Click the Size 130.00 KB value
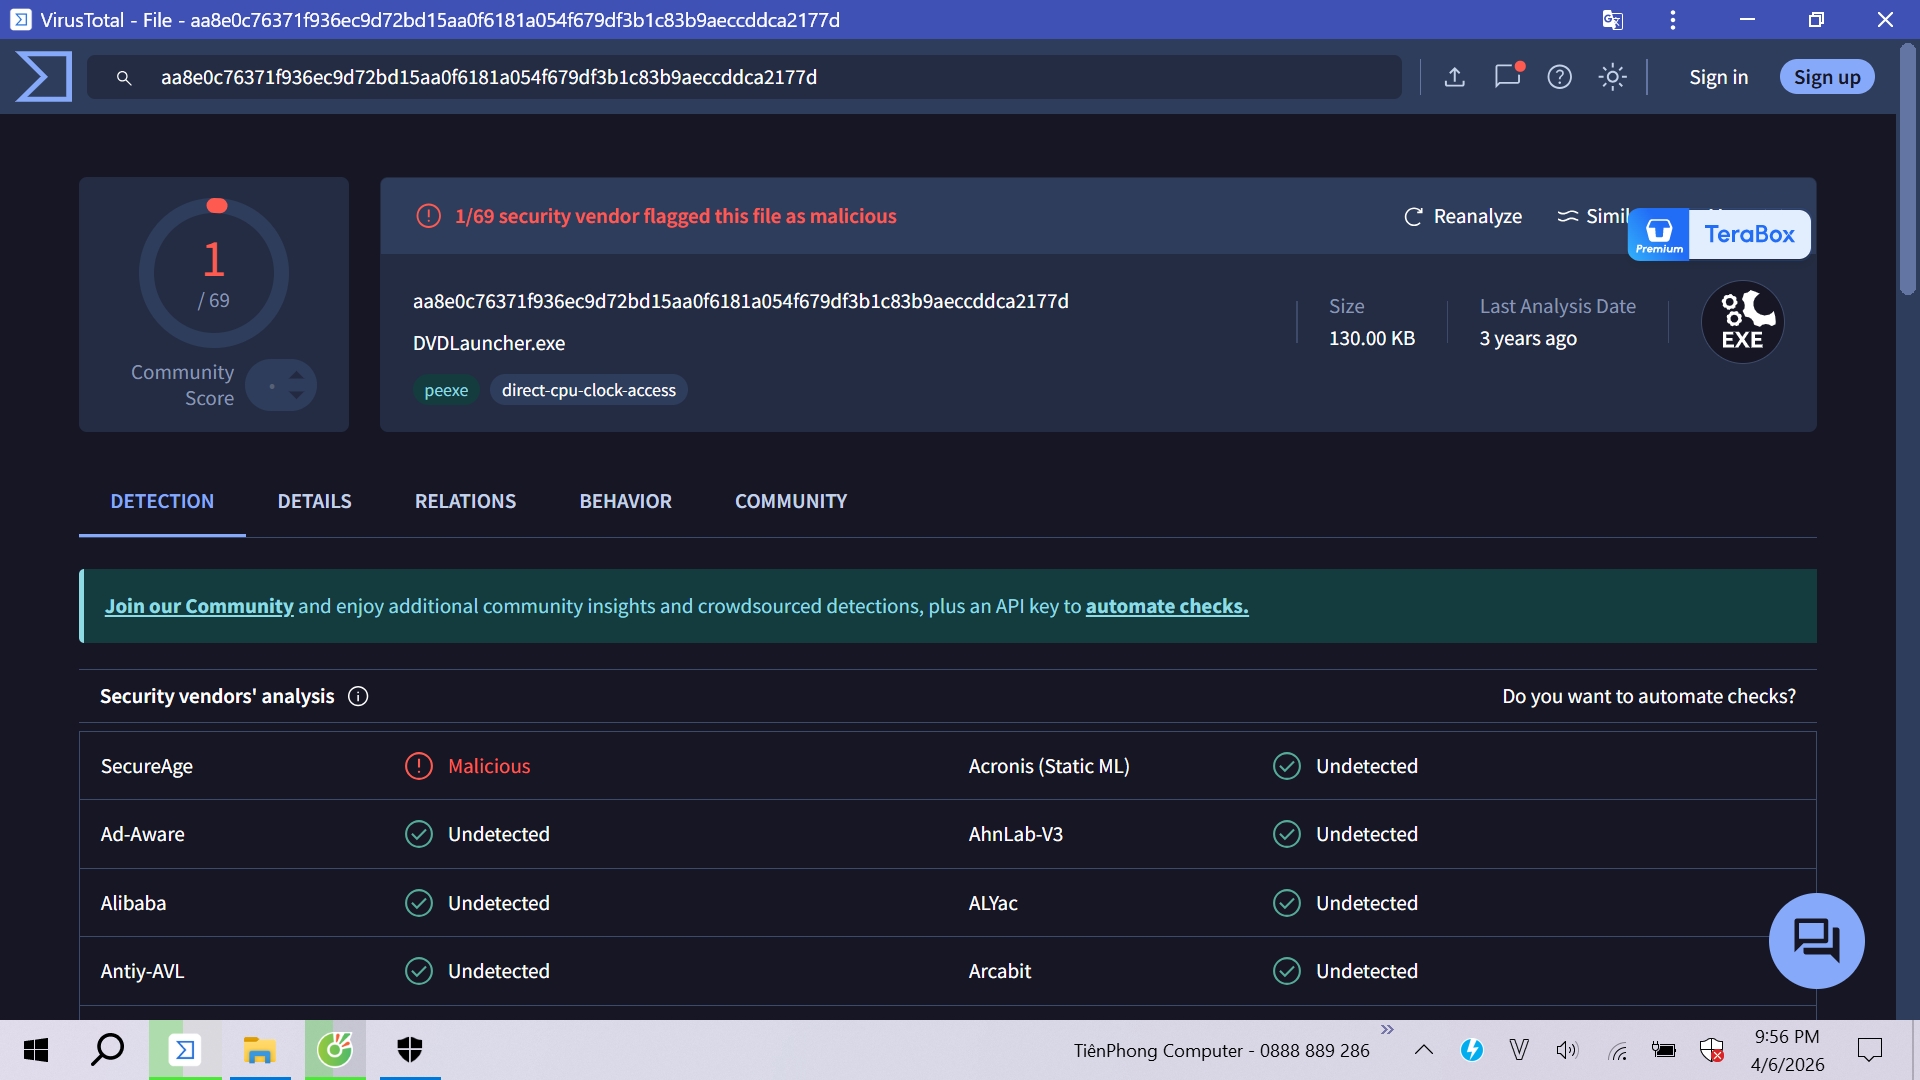1920x1080 pixels. (x=1372, y=339)
